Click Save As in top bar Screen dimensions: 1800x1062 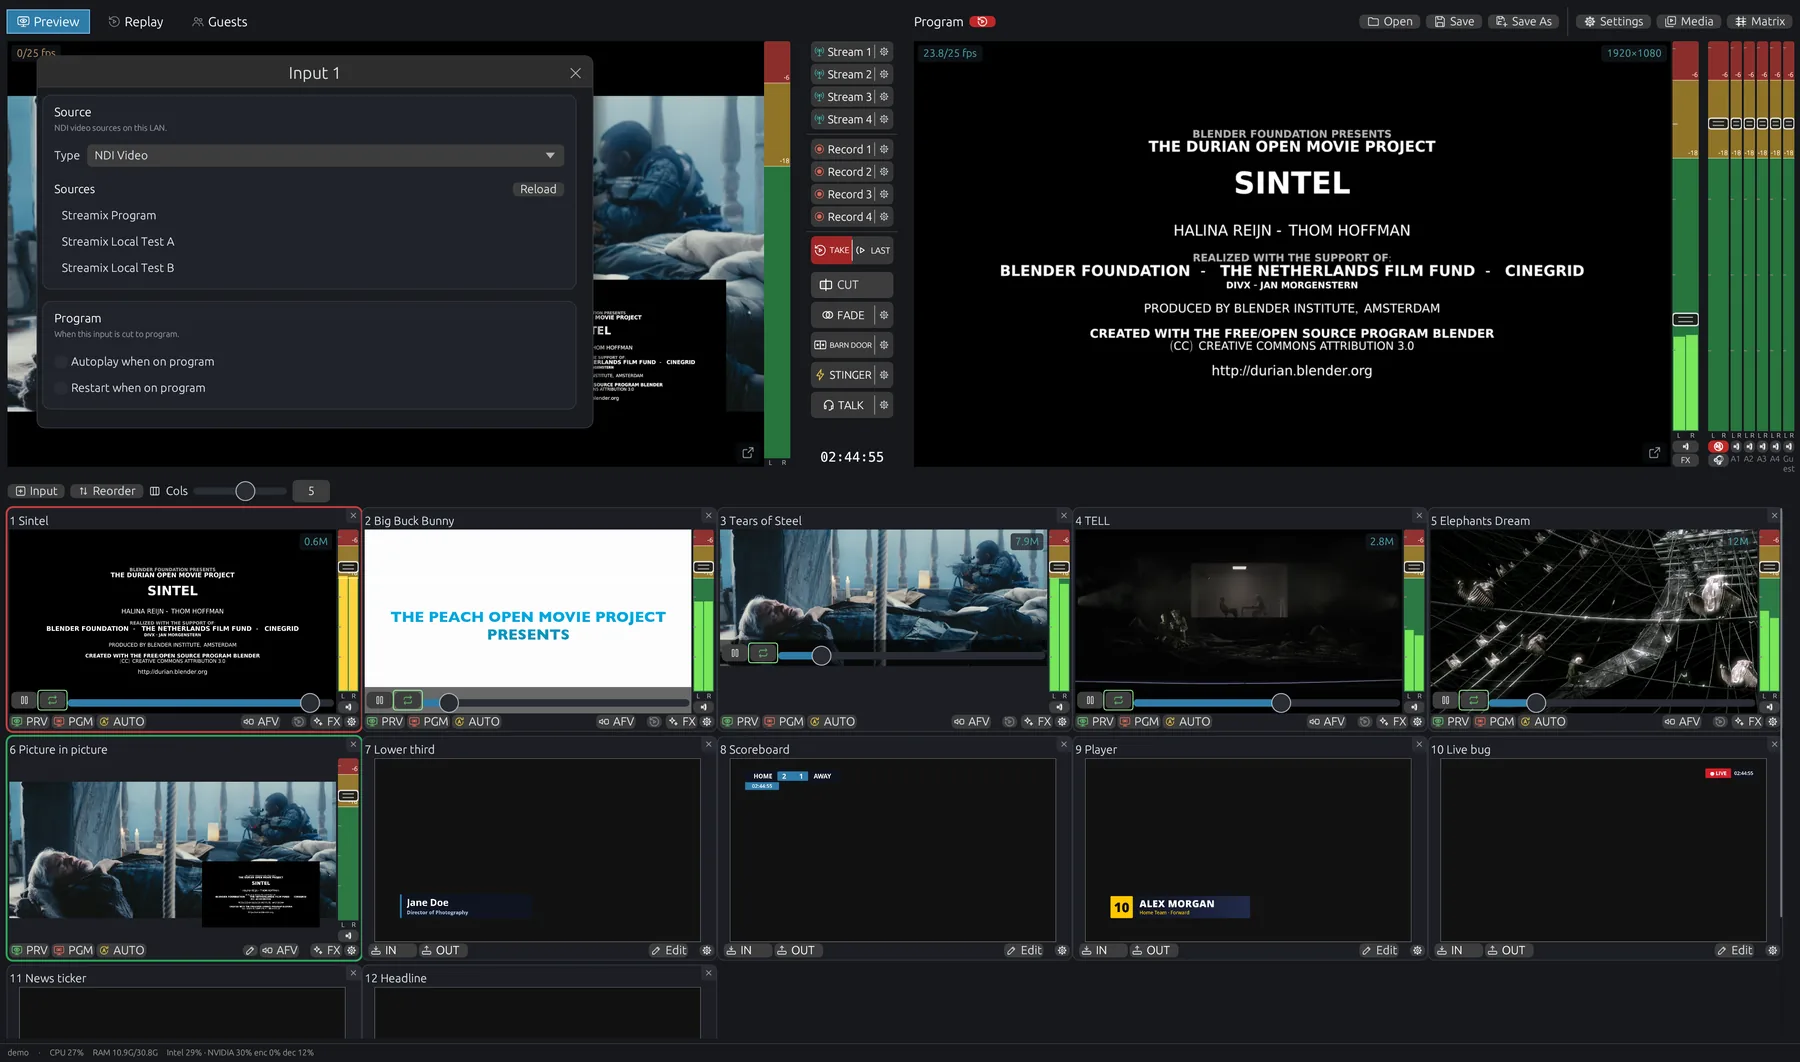click(x=1524, y=21)
